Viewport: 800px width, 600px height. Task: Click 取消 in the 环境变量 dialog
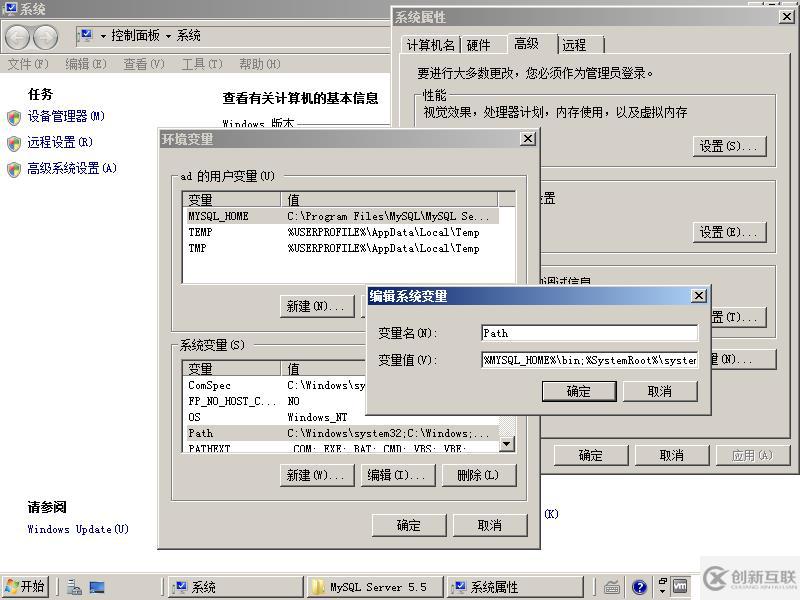[490, 525]
